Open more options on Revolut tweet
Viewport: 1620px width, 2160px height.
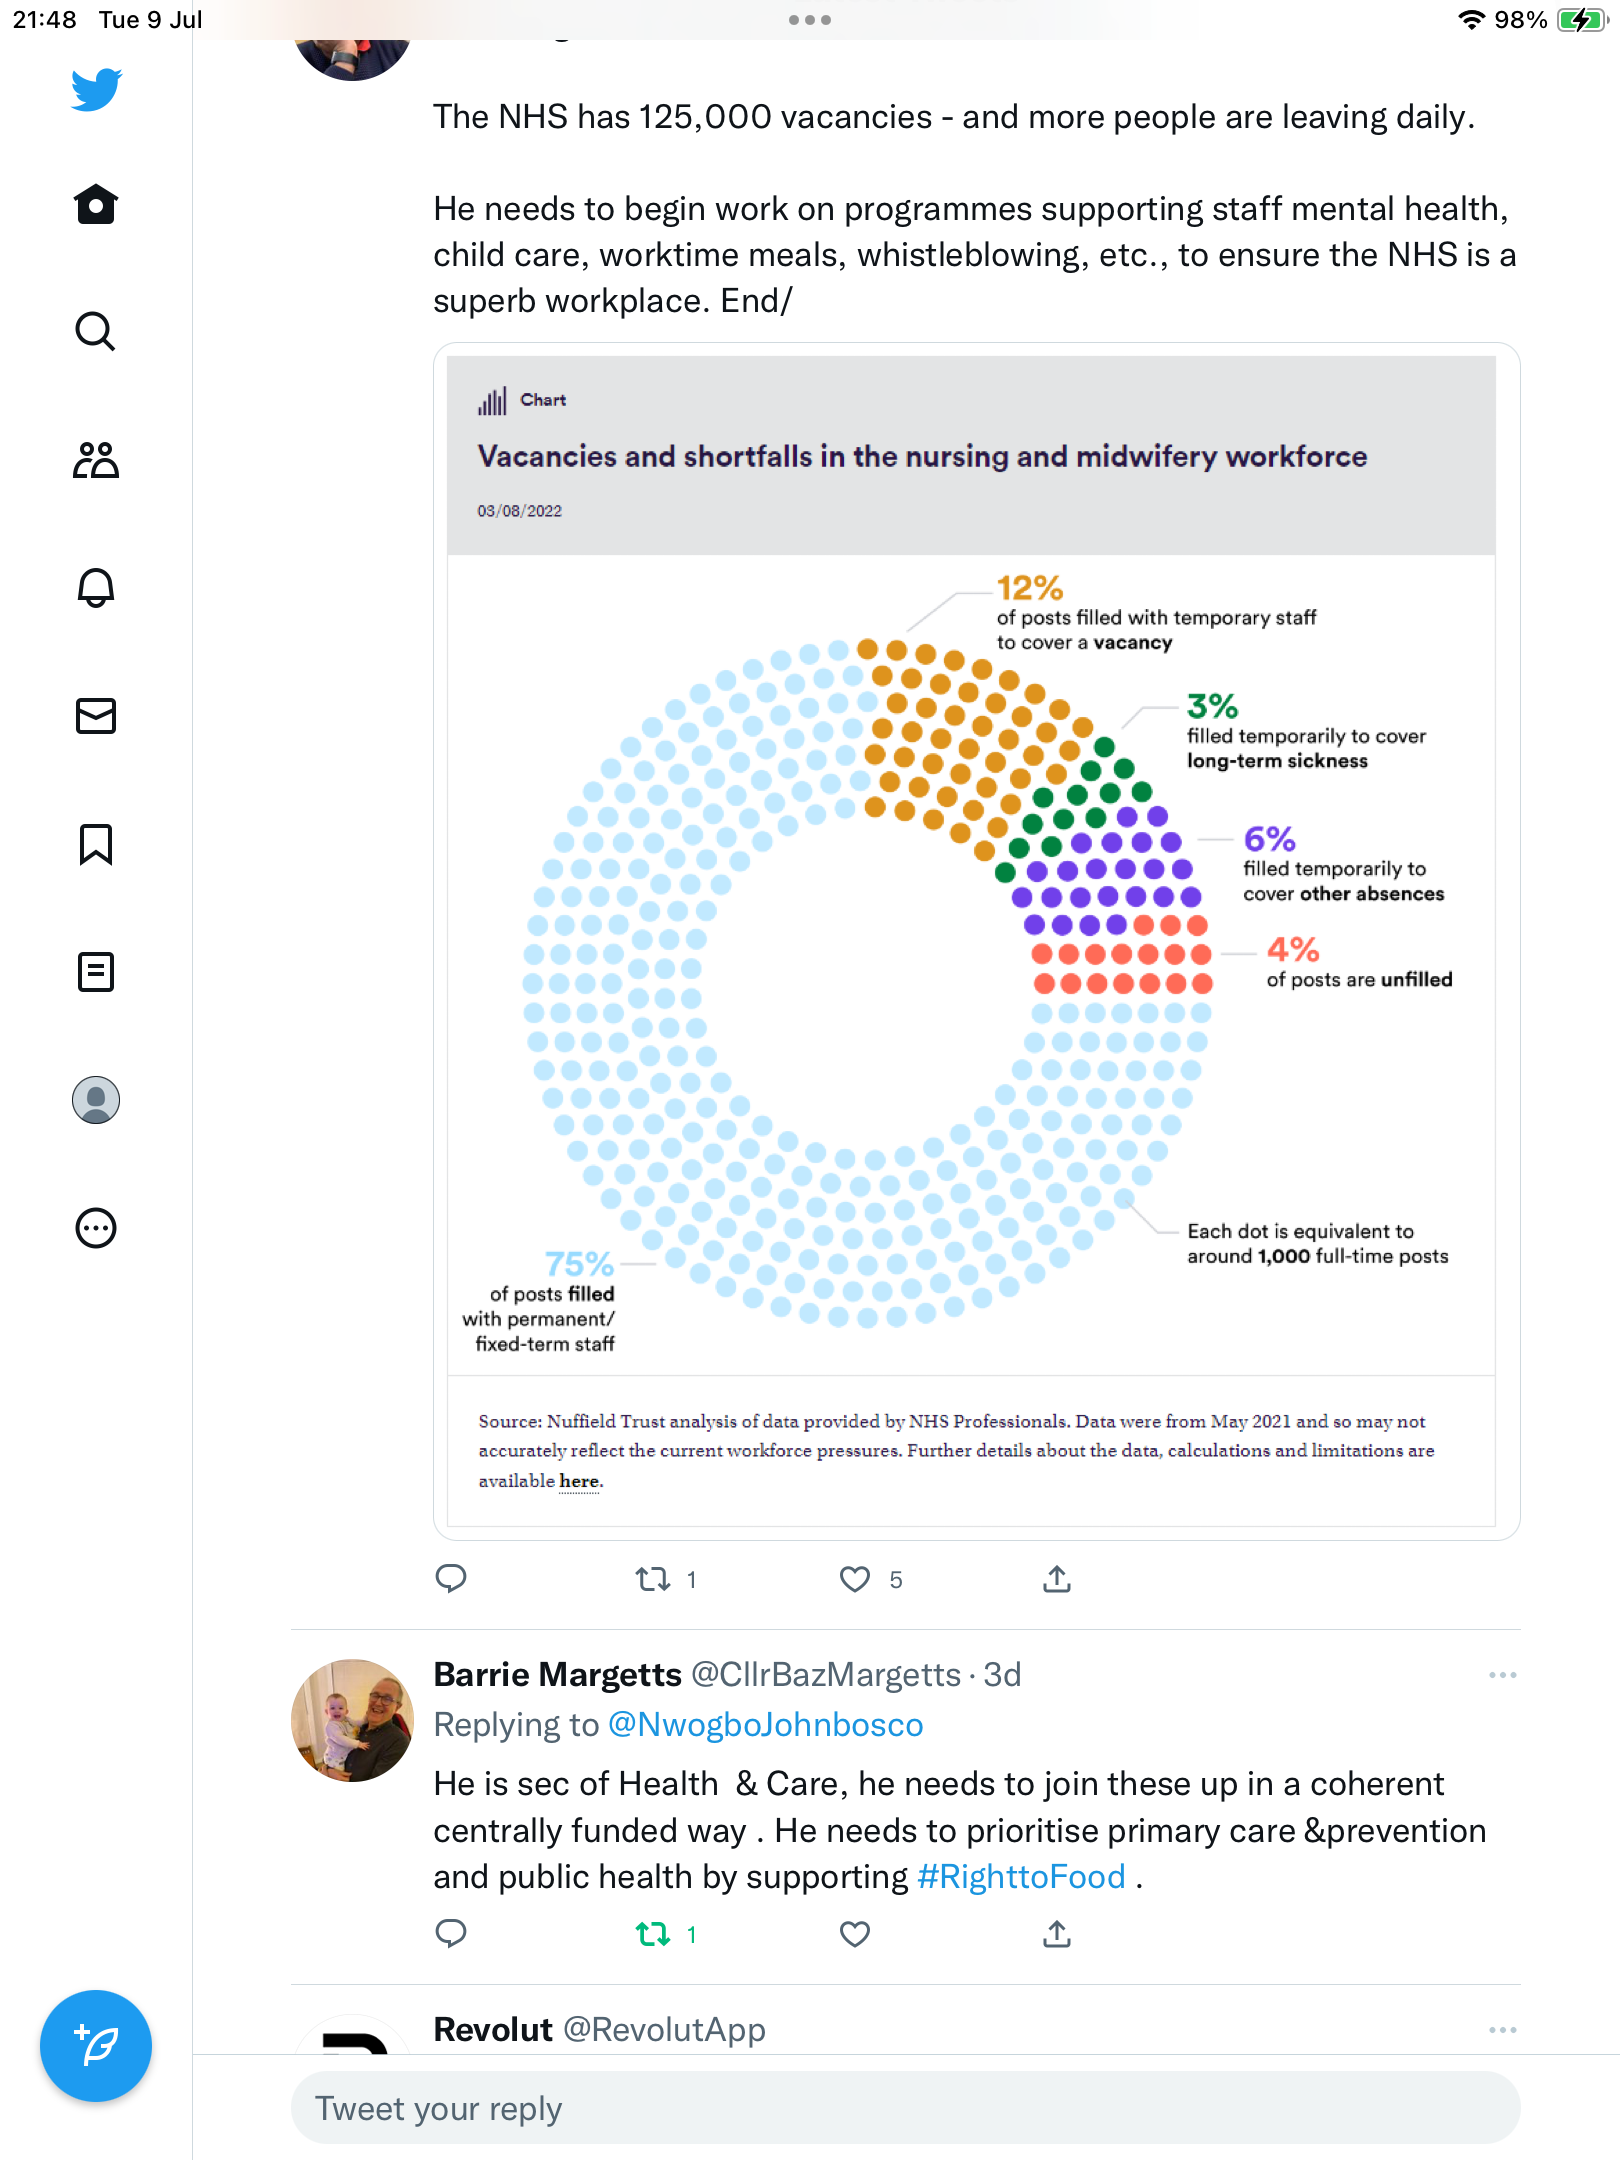tap(1502, 2030)
